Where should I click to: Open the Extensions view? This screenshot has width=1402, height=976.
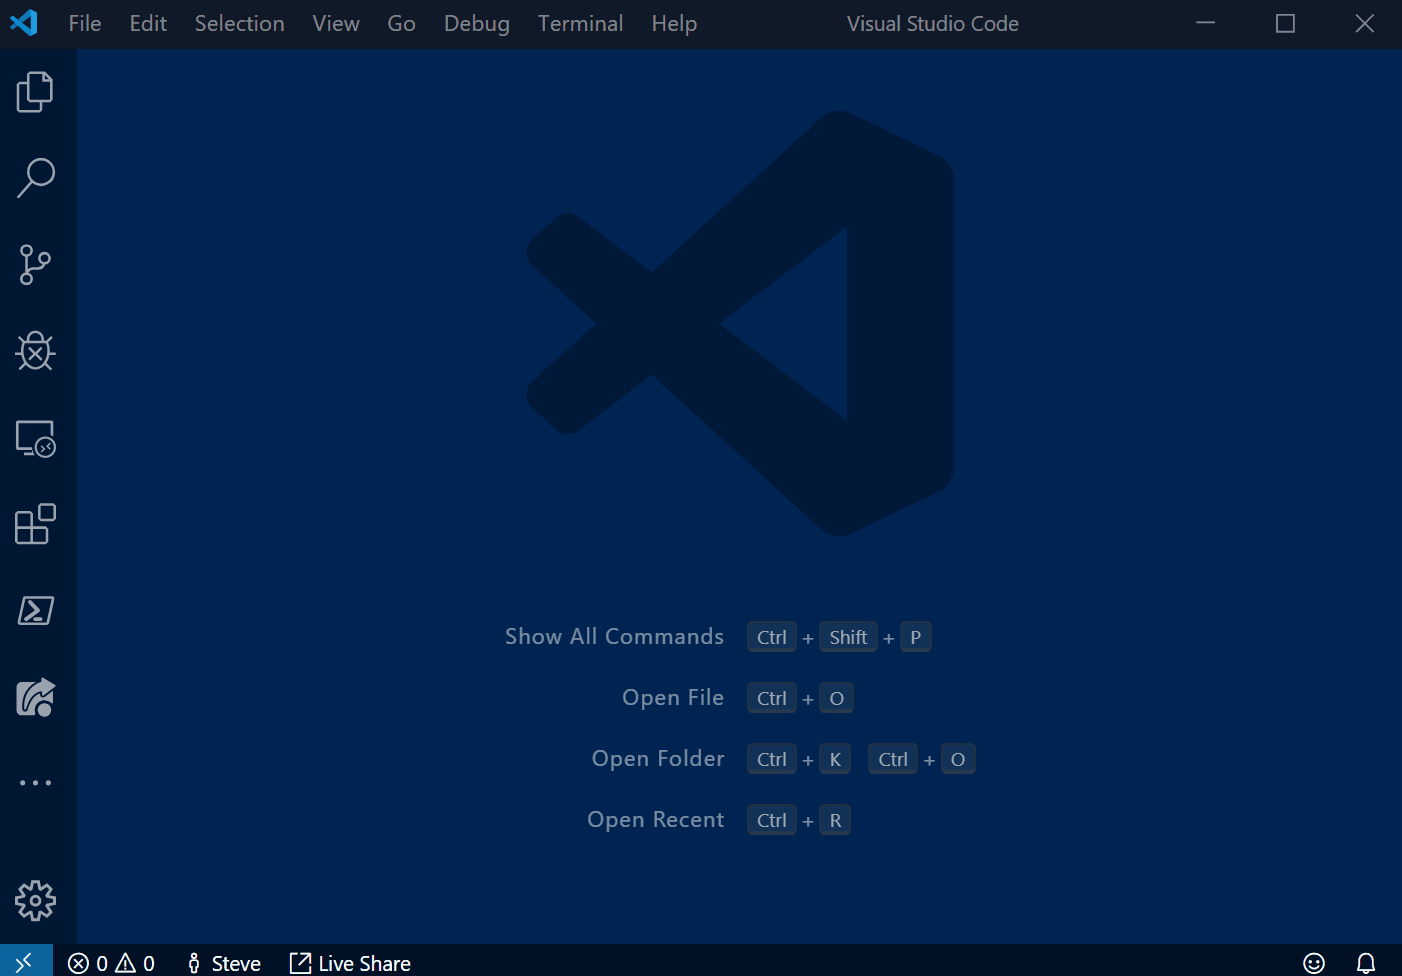35,524
